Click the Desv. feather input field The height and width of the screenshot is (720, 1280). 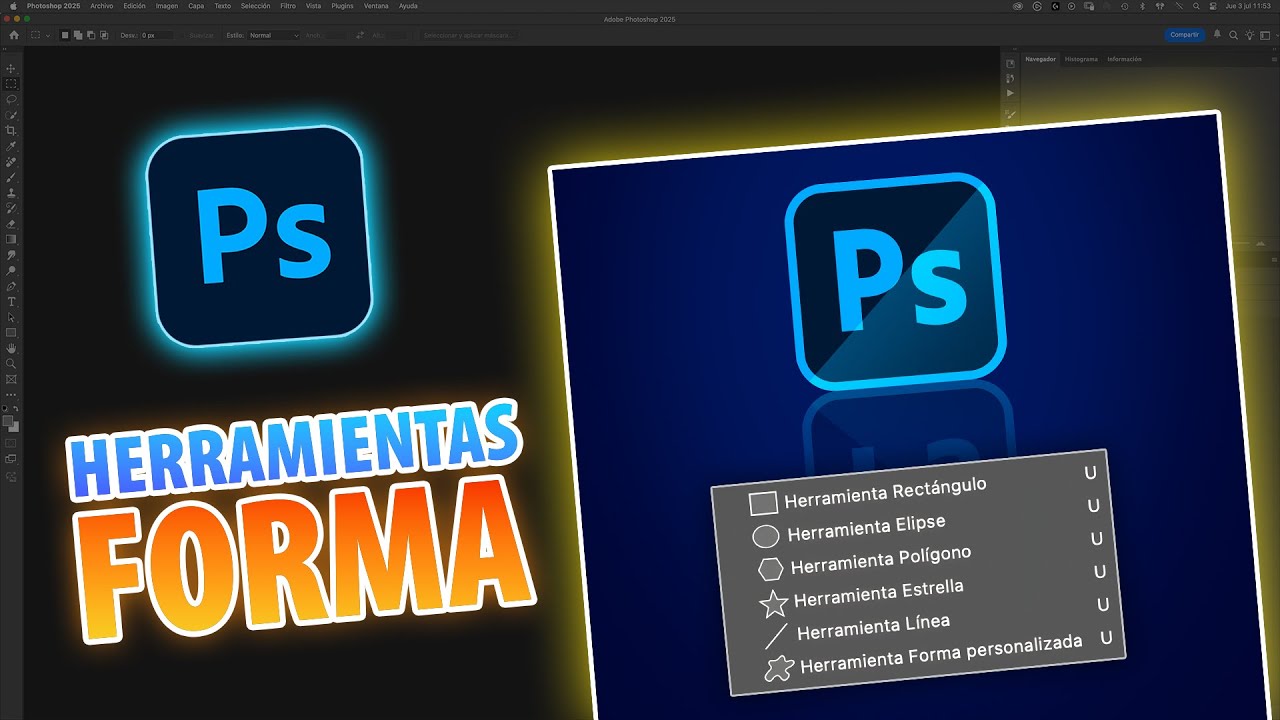pyautogui.click(x=156, y=35)
